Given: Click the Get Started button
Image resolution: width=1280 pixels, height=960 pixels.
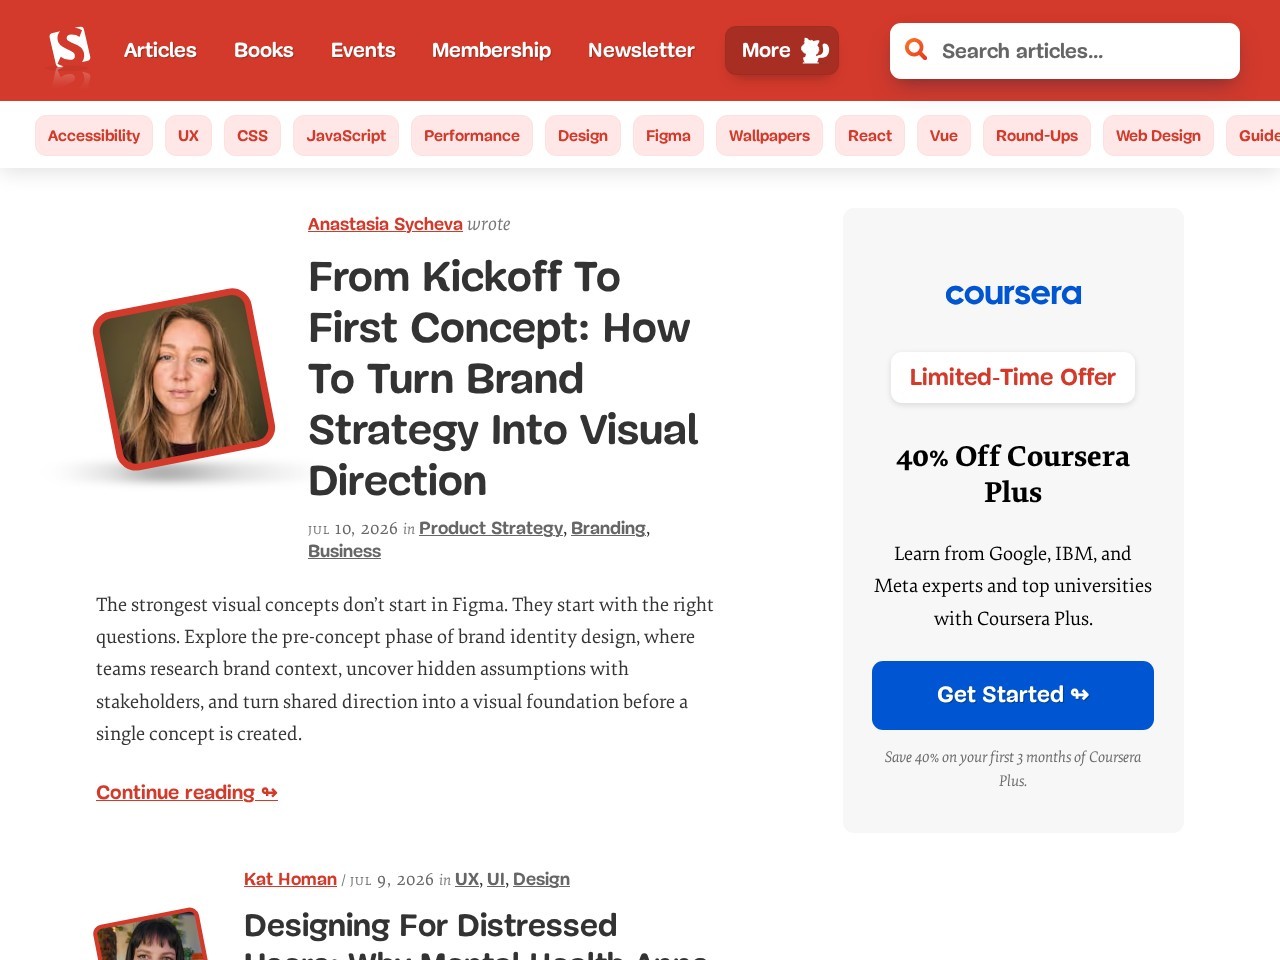Looking at the screenshot, I should 1013,695.
